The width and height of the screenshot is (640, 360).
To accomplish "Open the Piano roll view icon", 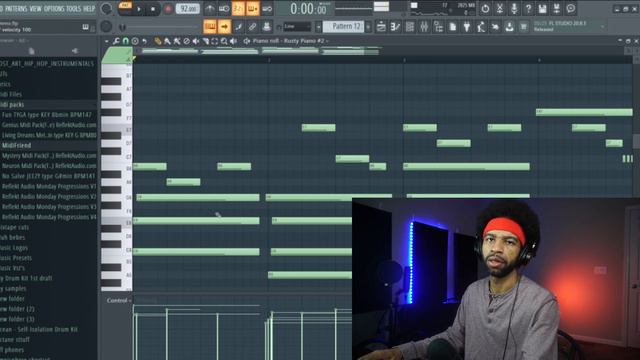I will (396, 27).
